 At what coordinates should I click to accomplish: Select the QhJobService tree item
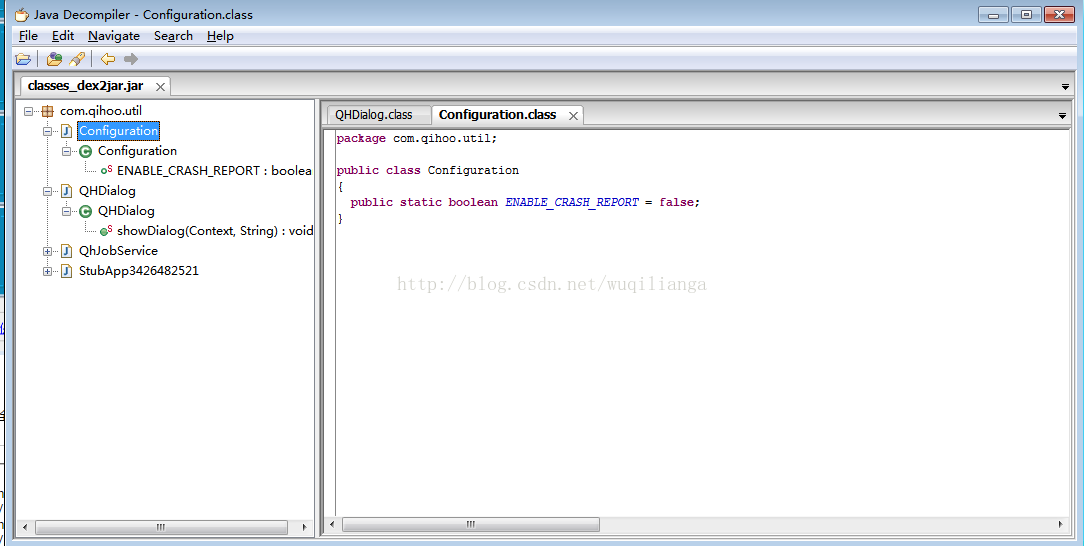tap(118, 251)
